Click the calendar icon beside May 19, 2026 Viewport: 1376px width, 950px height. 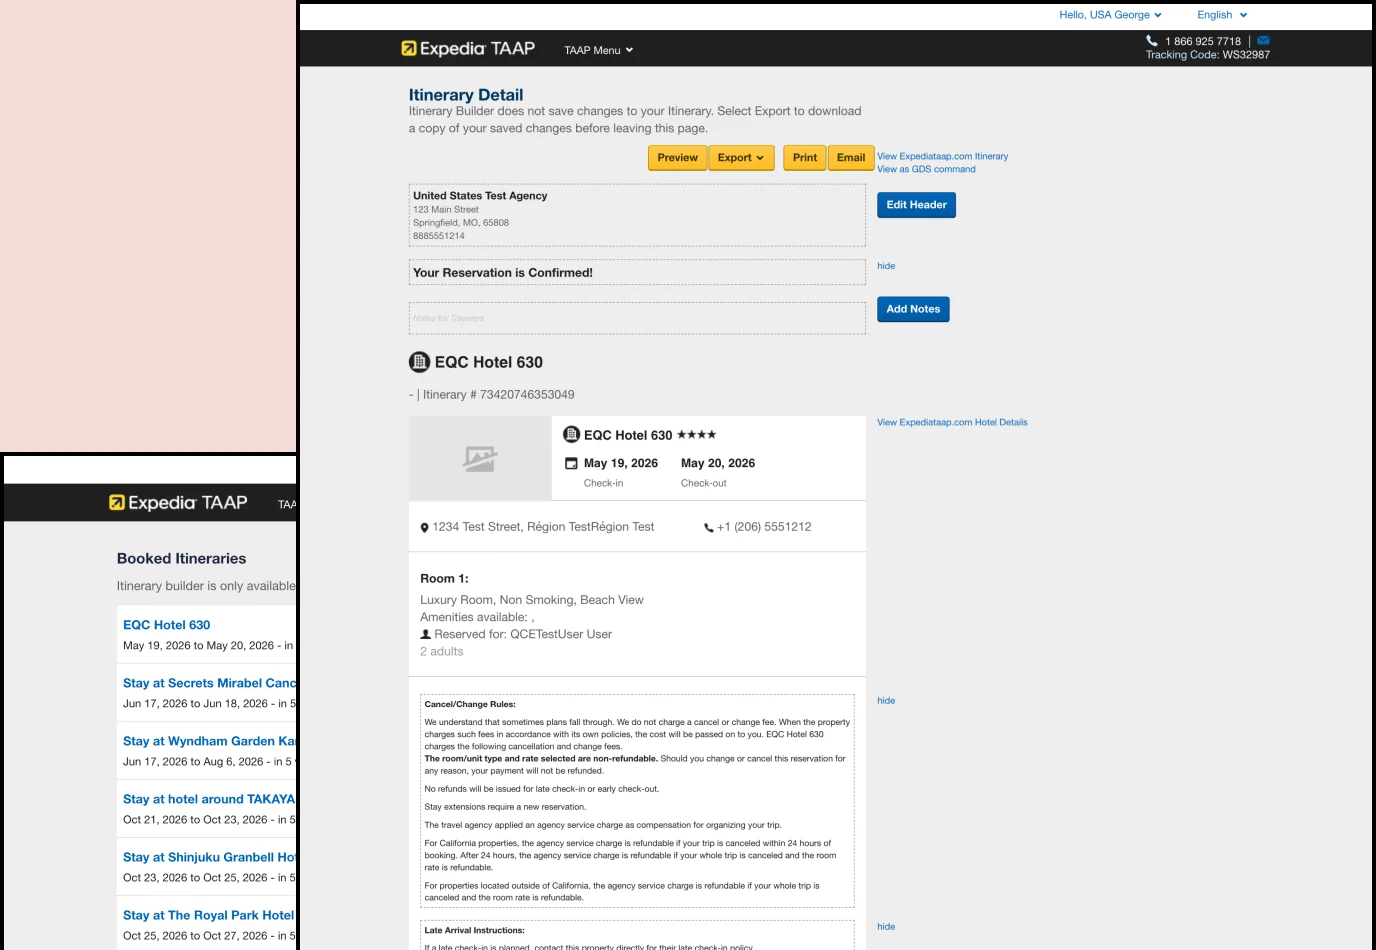point(572,463)
